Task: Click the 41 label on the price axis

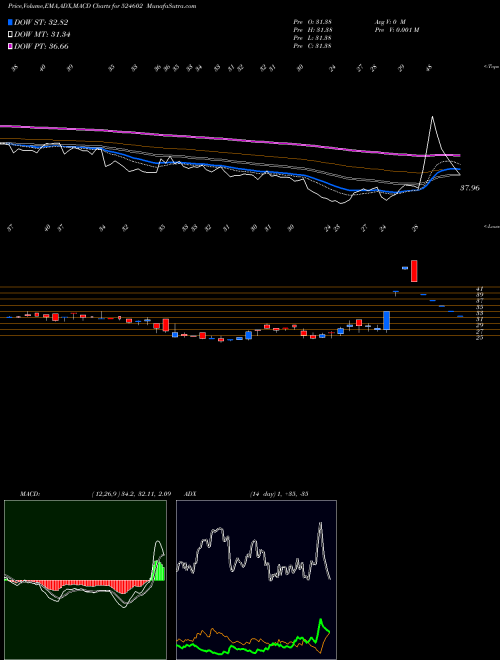Action: click(x=479, y=289)
